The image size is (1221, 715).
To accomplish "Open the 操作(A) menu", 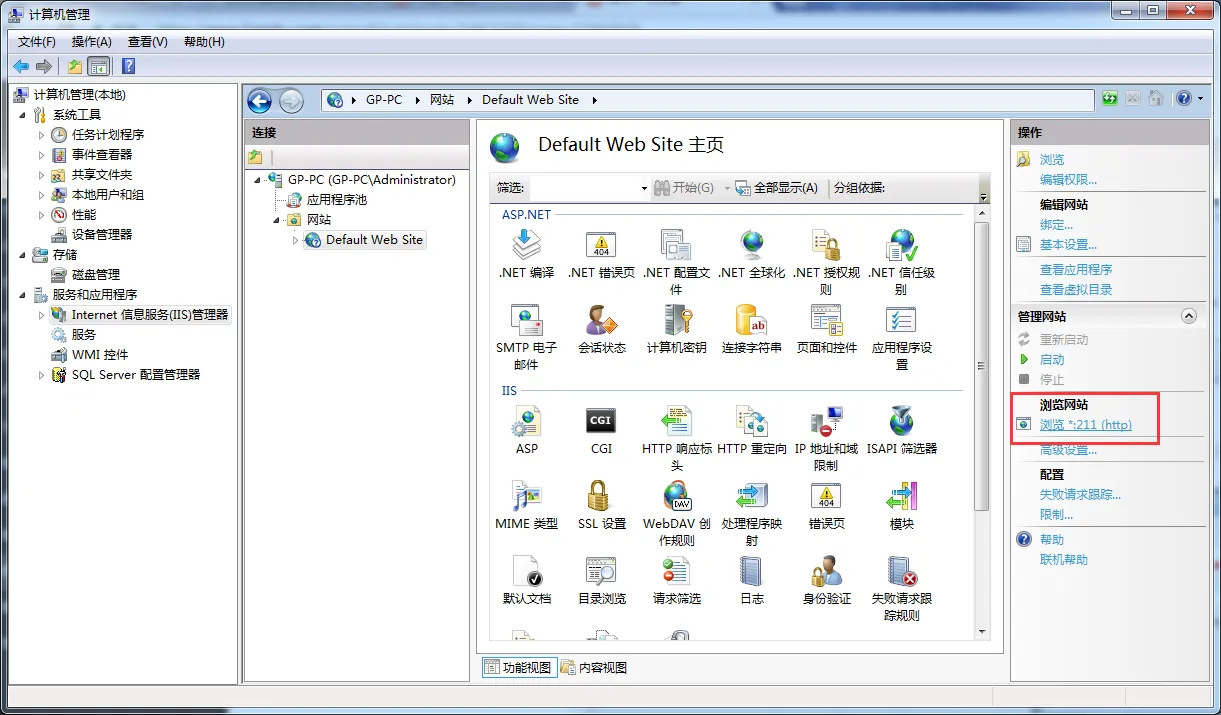I will (x=92, y=42).
